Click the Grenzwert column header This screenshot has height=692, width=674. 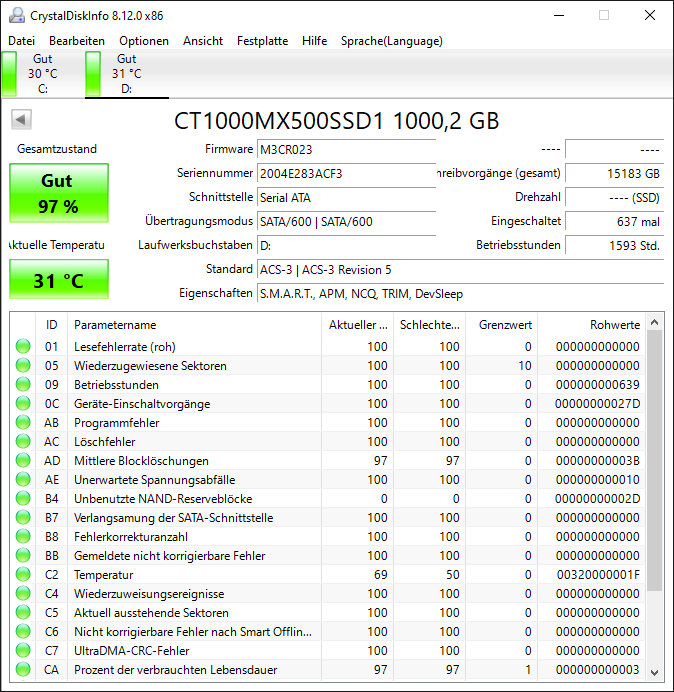(501, 325)
